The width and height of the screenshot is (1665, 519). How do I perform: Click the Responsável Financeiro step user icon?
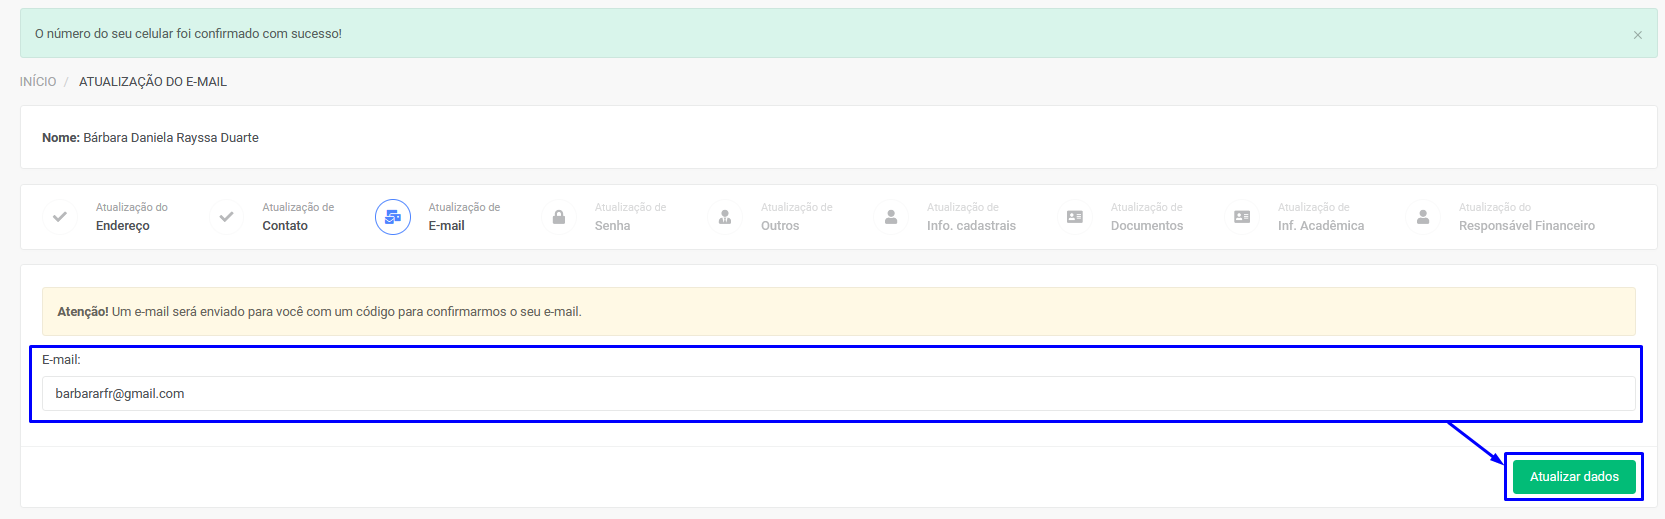click(1423, 217)
